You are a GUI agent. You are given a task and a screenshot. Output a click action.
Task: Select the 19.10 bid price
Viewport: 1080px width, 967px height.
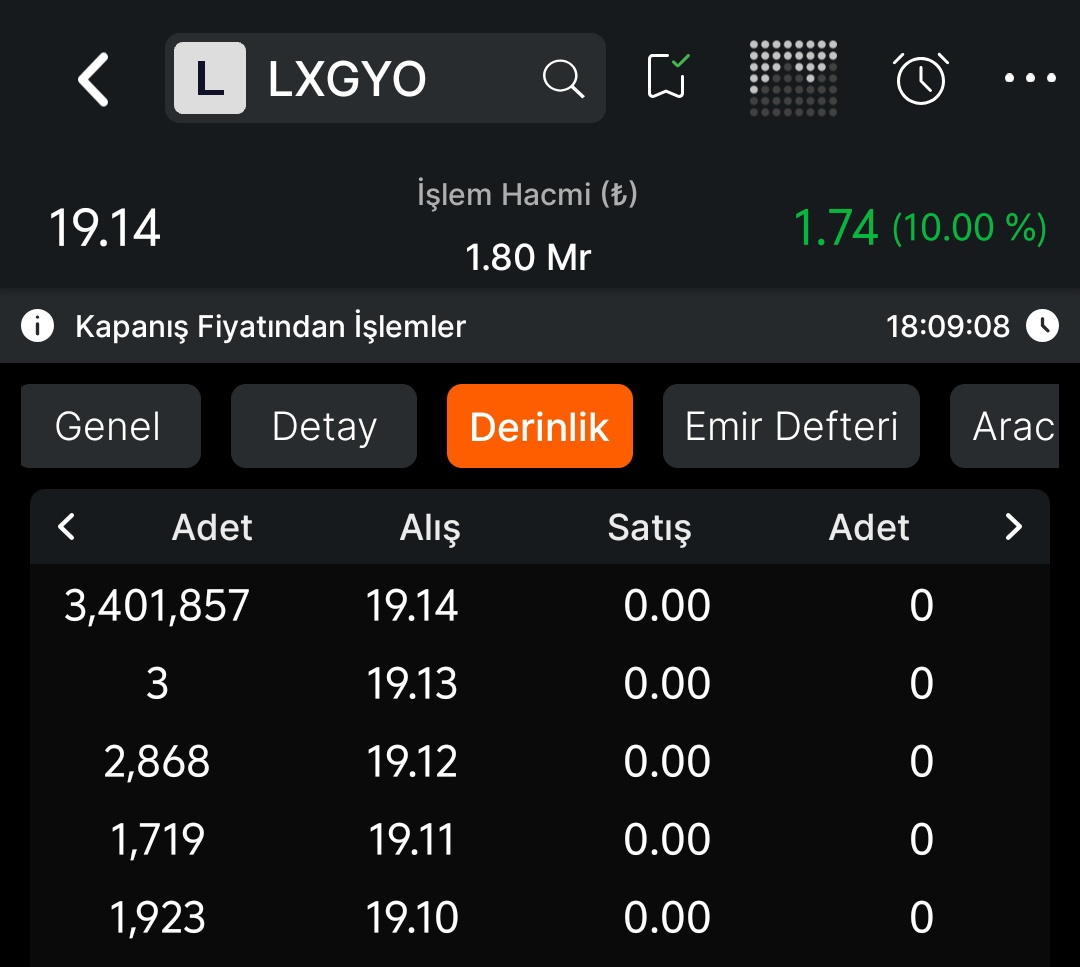[412, 917]
